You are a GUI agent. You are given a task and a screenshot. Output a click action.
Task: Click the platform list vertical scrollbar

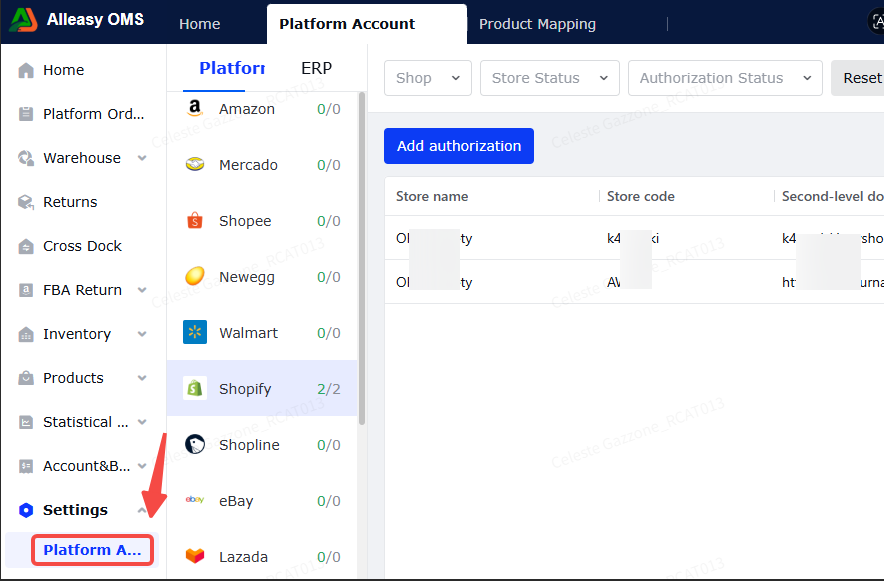pos(362,259)
